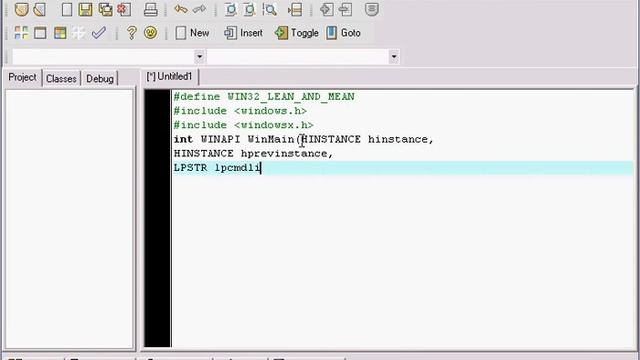Click 'hinstance,' at the end of the WinMain line
The image size is (640, 360).
400,139
